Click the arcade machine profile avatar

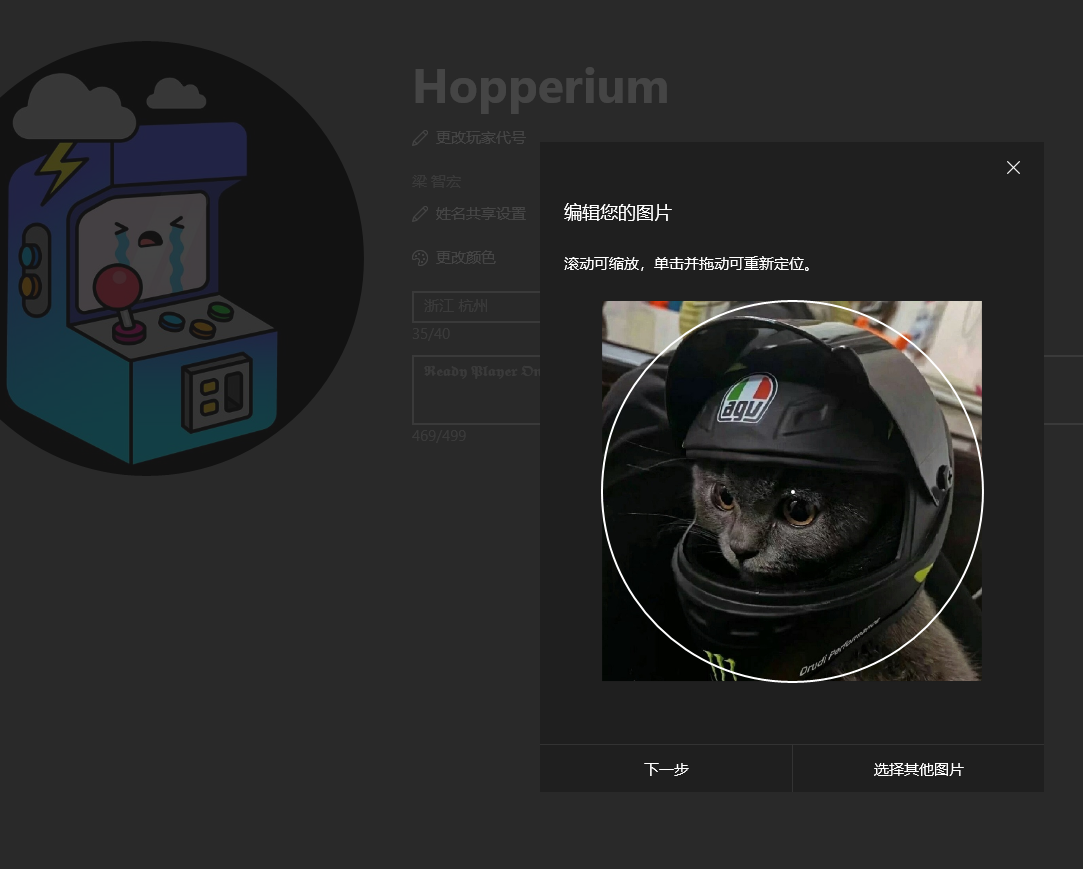146,258
